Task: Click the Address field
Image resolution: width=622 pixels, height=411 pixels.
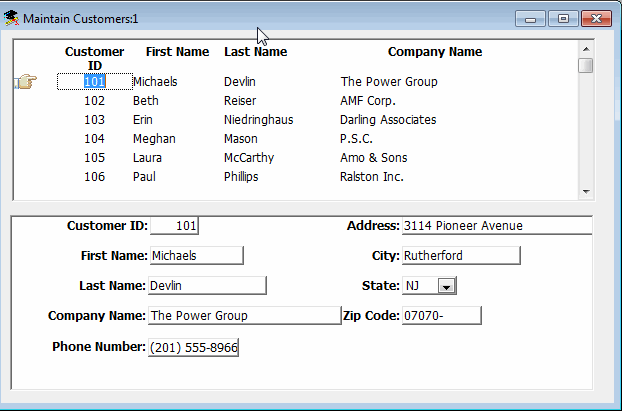Action: point(495,226)
